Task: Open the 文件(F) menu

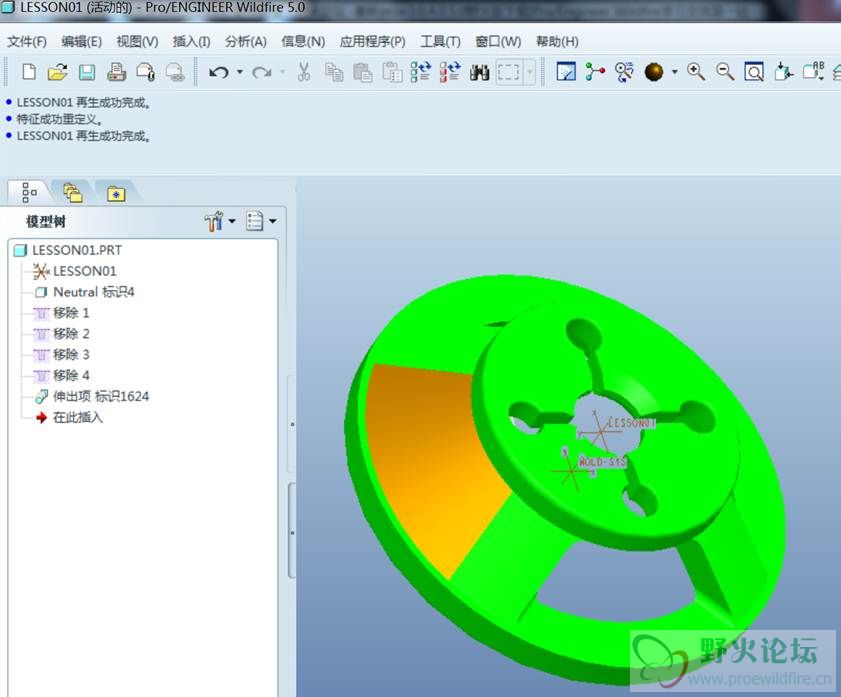Action: click(27, 41)
